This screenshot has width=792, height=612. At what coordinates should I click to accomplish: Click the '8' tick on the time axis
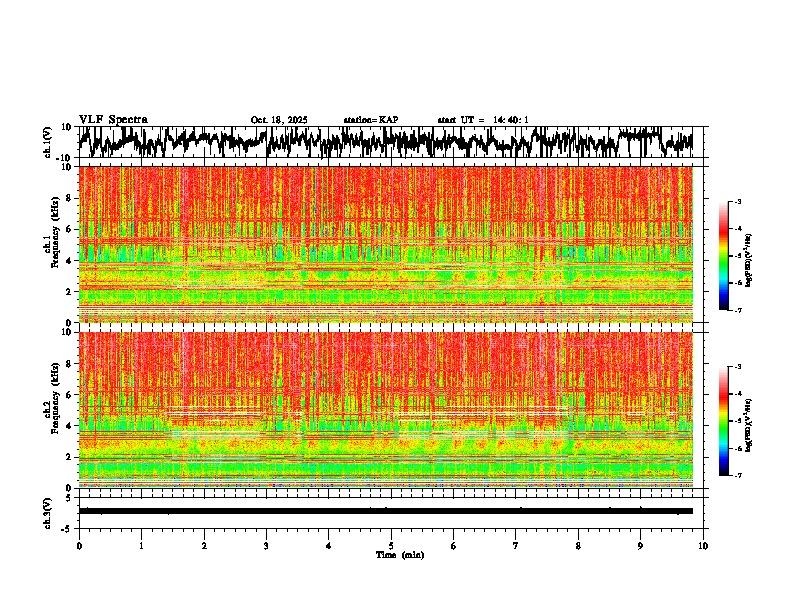pyautogui.click(x=578, y=546)
